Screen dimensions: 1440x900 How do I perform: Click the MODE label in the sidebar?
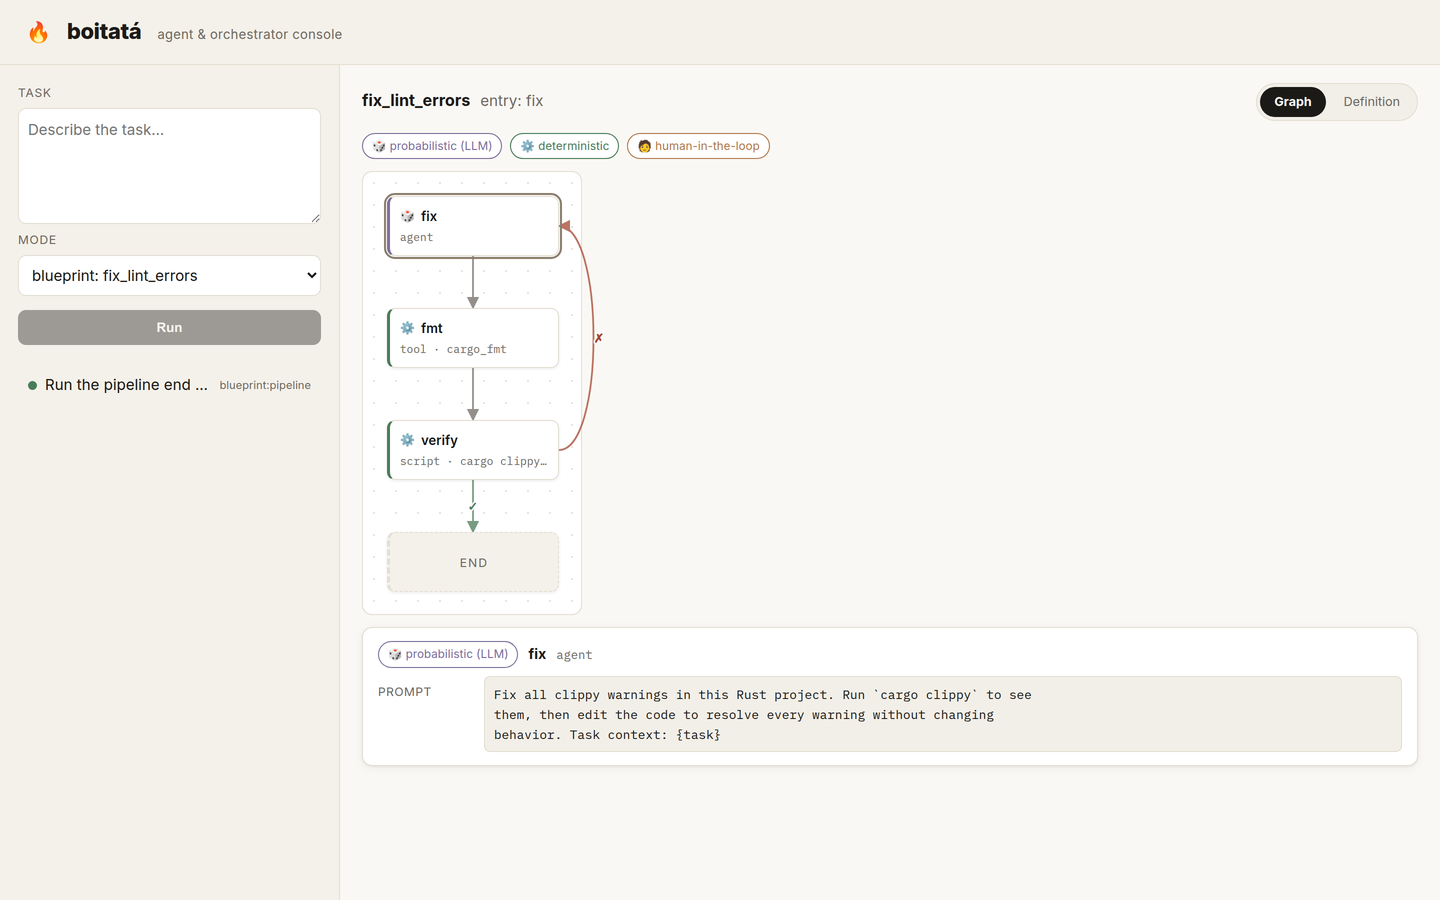[37, 240]
